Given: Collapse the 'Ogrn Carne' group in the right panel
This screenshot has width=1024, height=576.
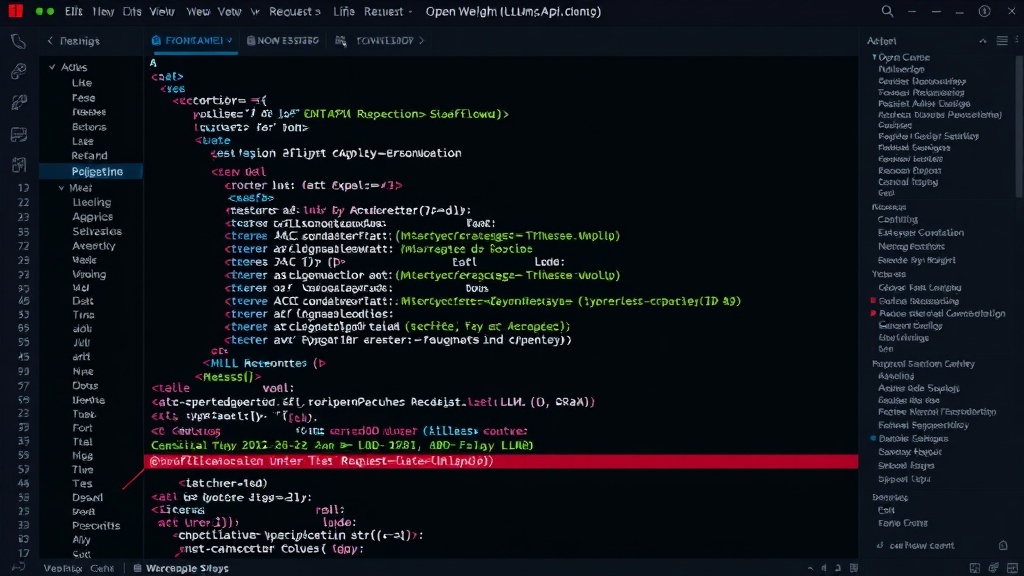Looking at the screenshot, I should 874,57.
